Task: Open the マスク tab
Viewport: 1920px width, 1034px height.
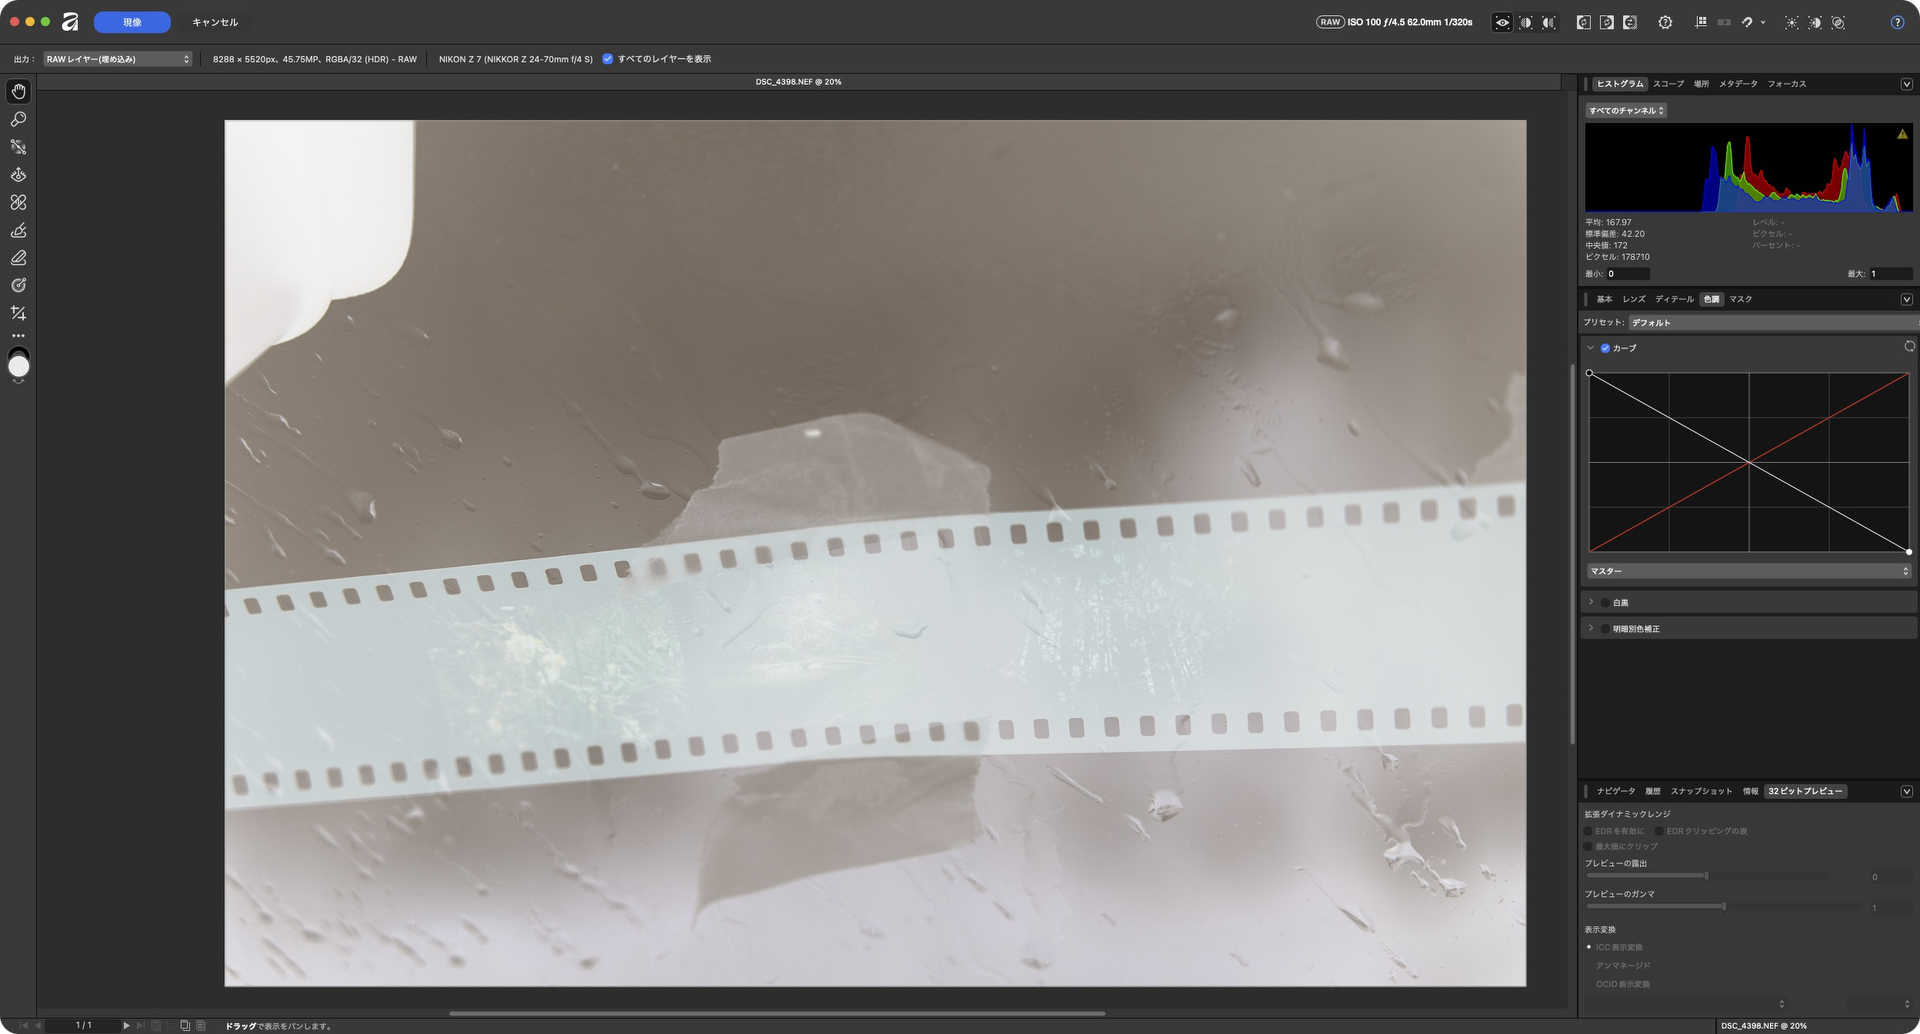Action: tap(1741, 299)
